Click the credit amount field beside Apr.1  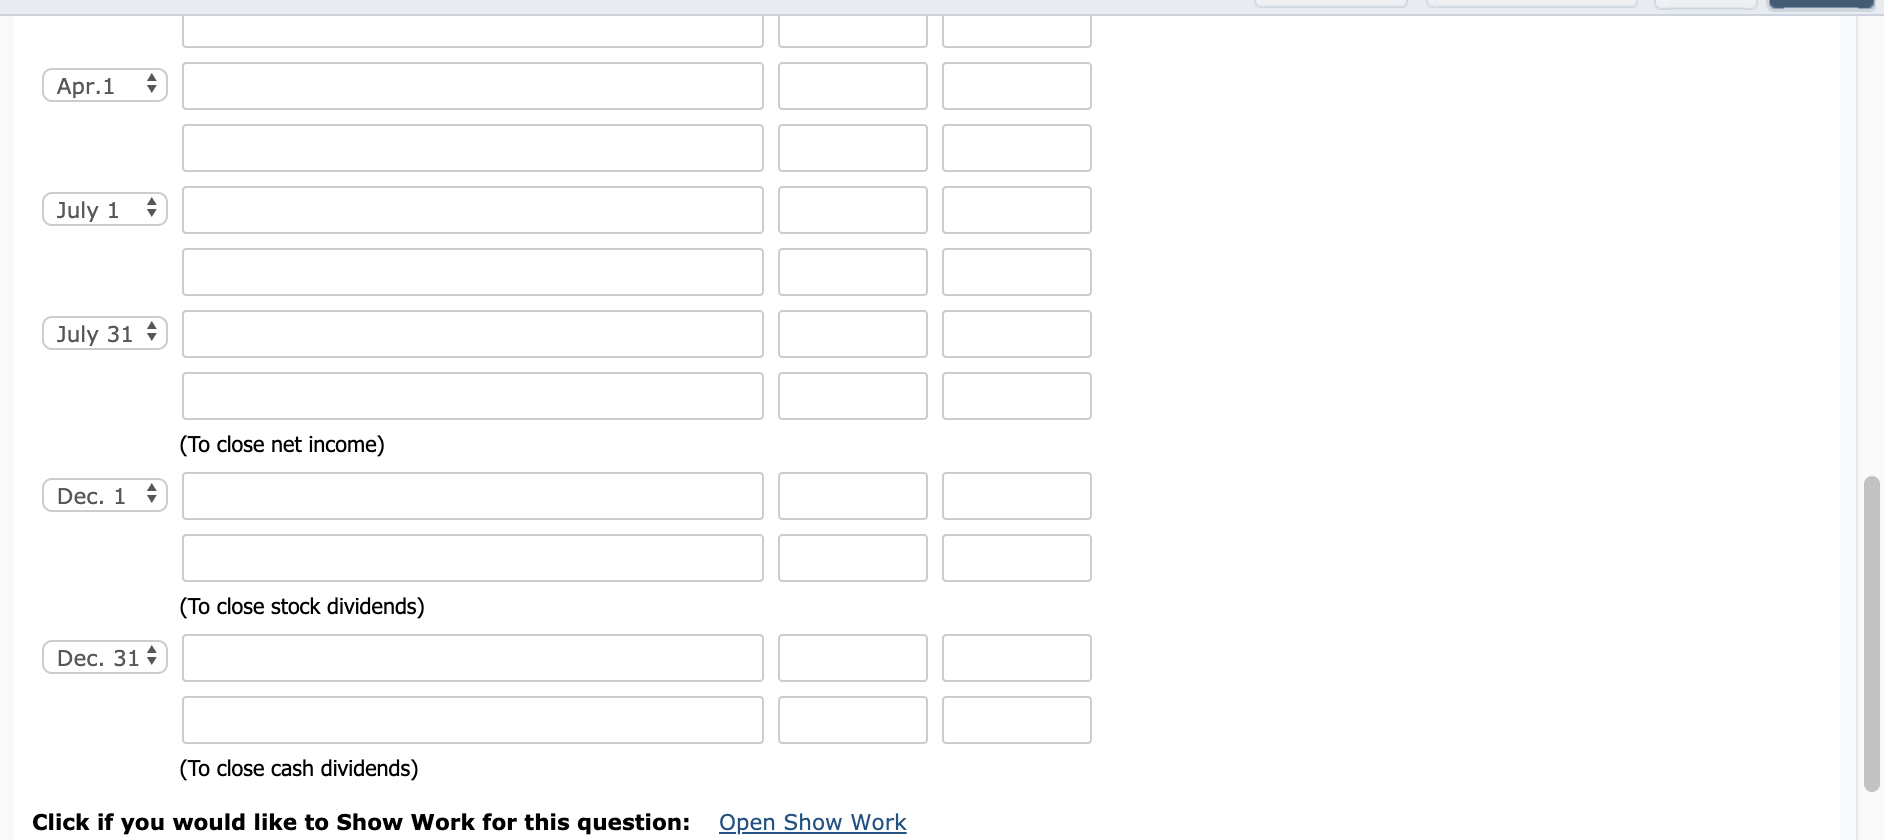point(1015,85)
